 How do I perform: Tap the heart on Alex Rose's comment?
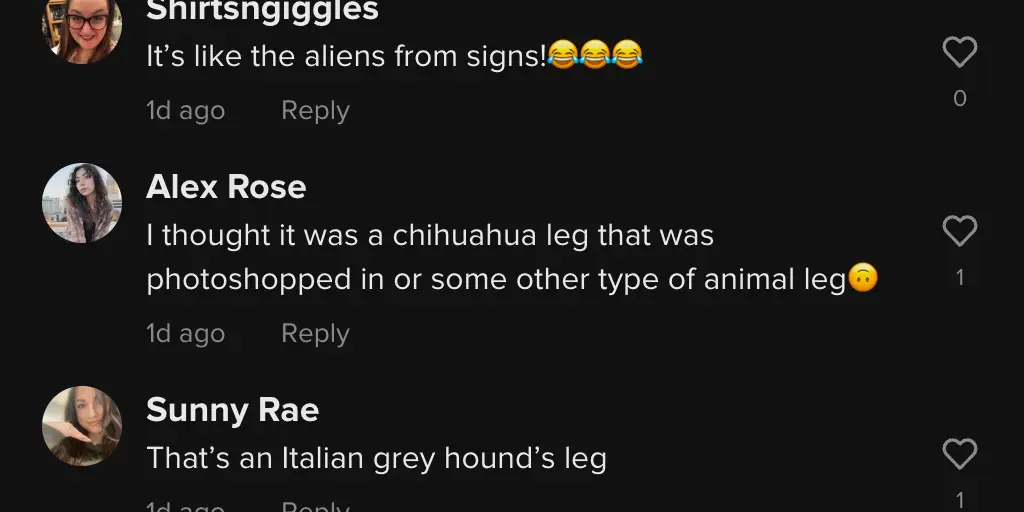pyautogui.click(x=959, y=231)
